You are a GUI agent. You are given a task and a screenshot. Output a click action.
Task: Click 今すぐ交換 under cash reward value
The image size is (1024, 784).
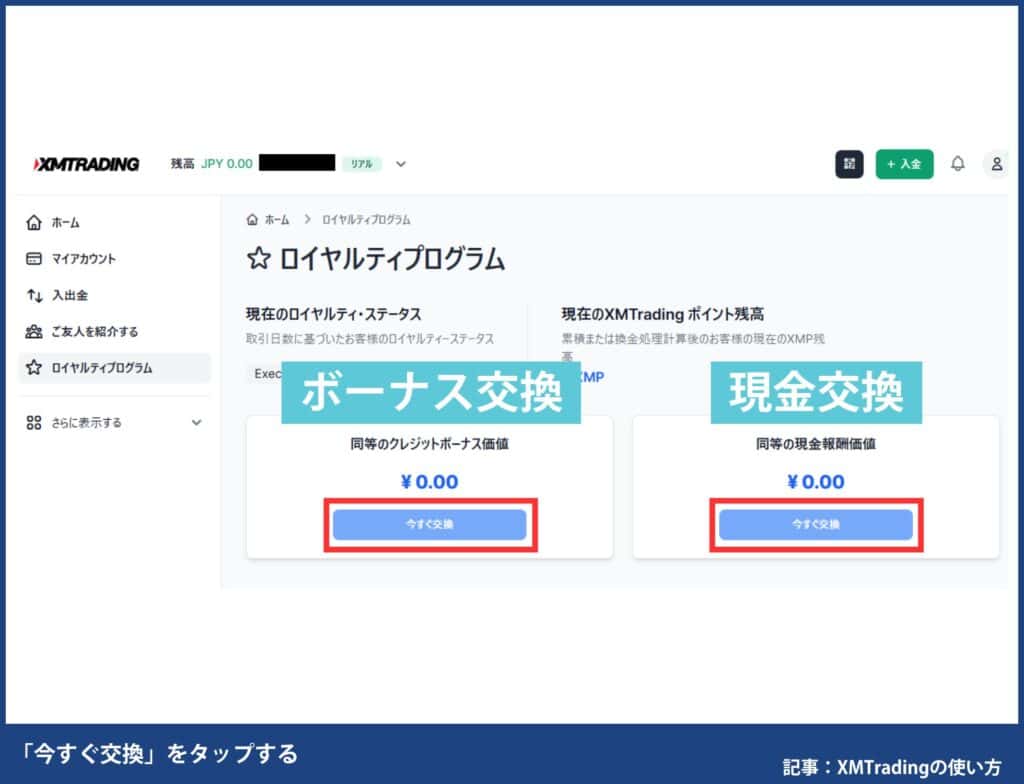coord(816,525)
